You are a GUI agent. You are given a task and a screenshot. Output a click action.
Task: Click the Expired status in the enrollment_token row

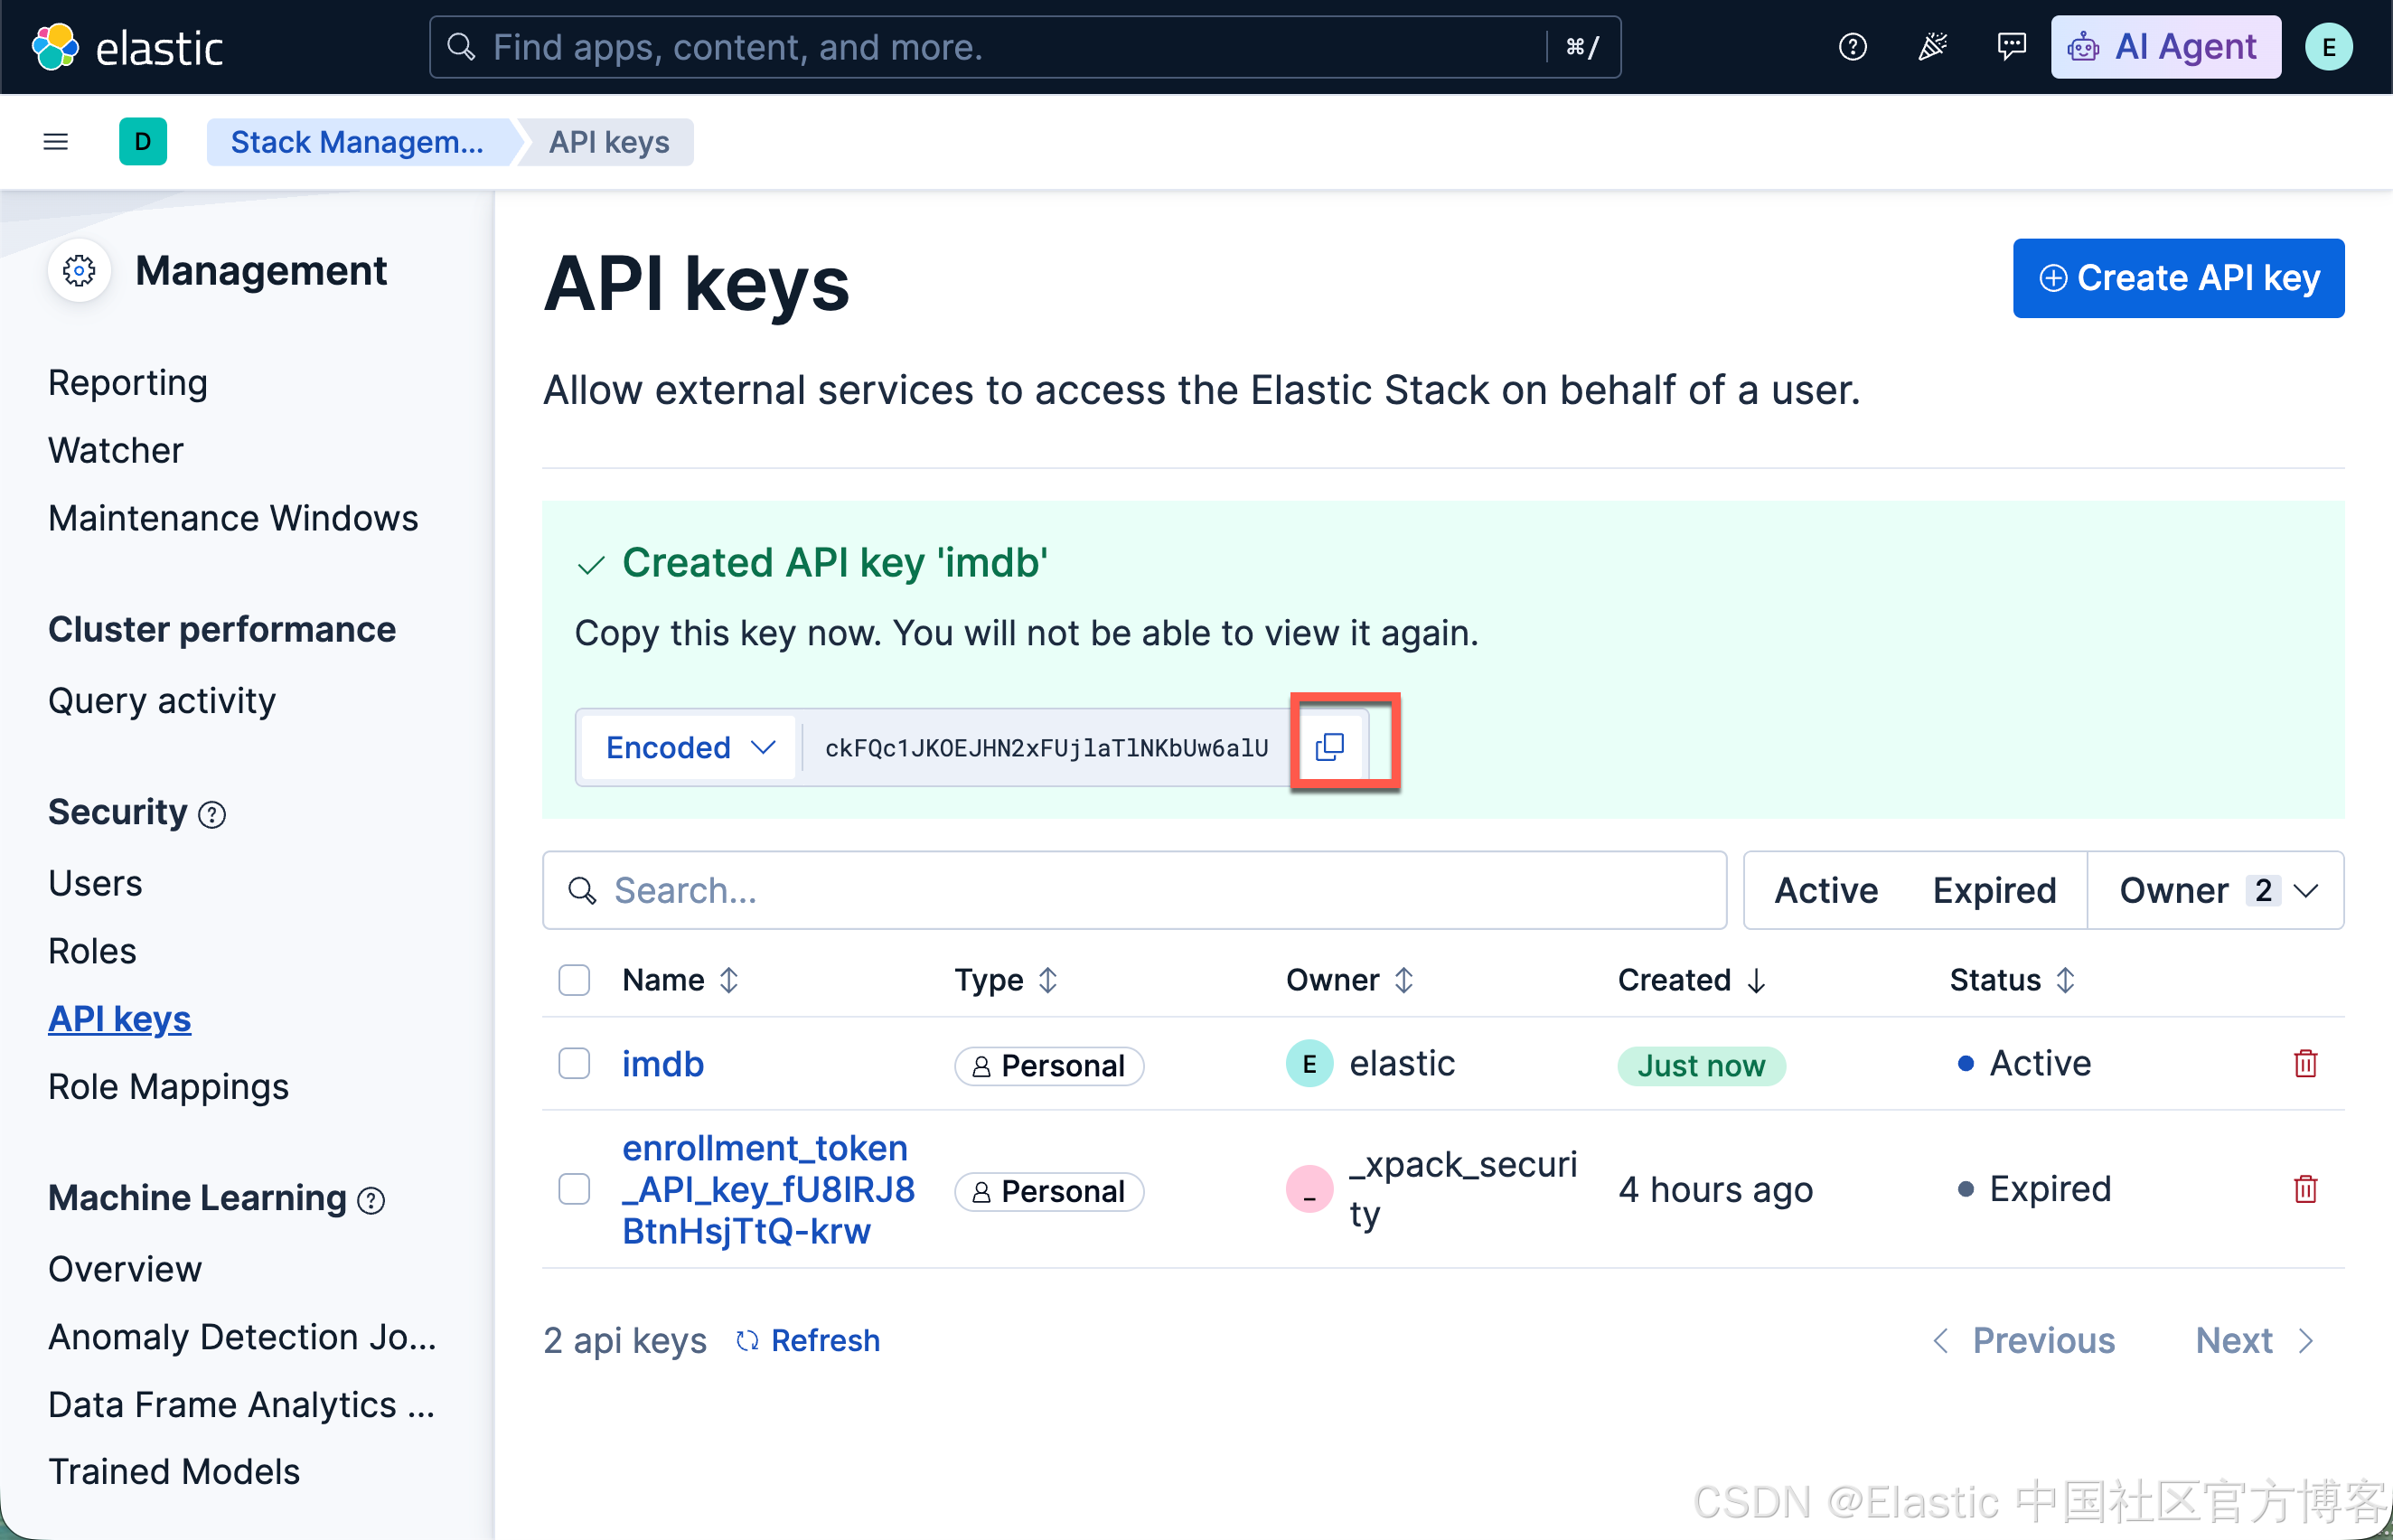point(2035,1189)
